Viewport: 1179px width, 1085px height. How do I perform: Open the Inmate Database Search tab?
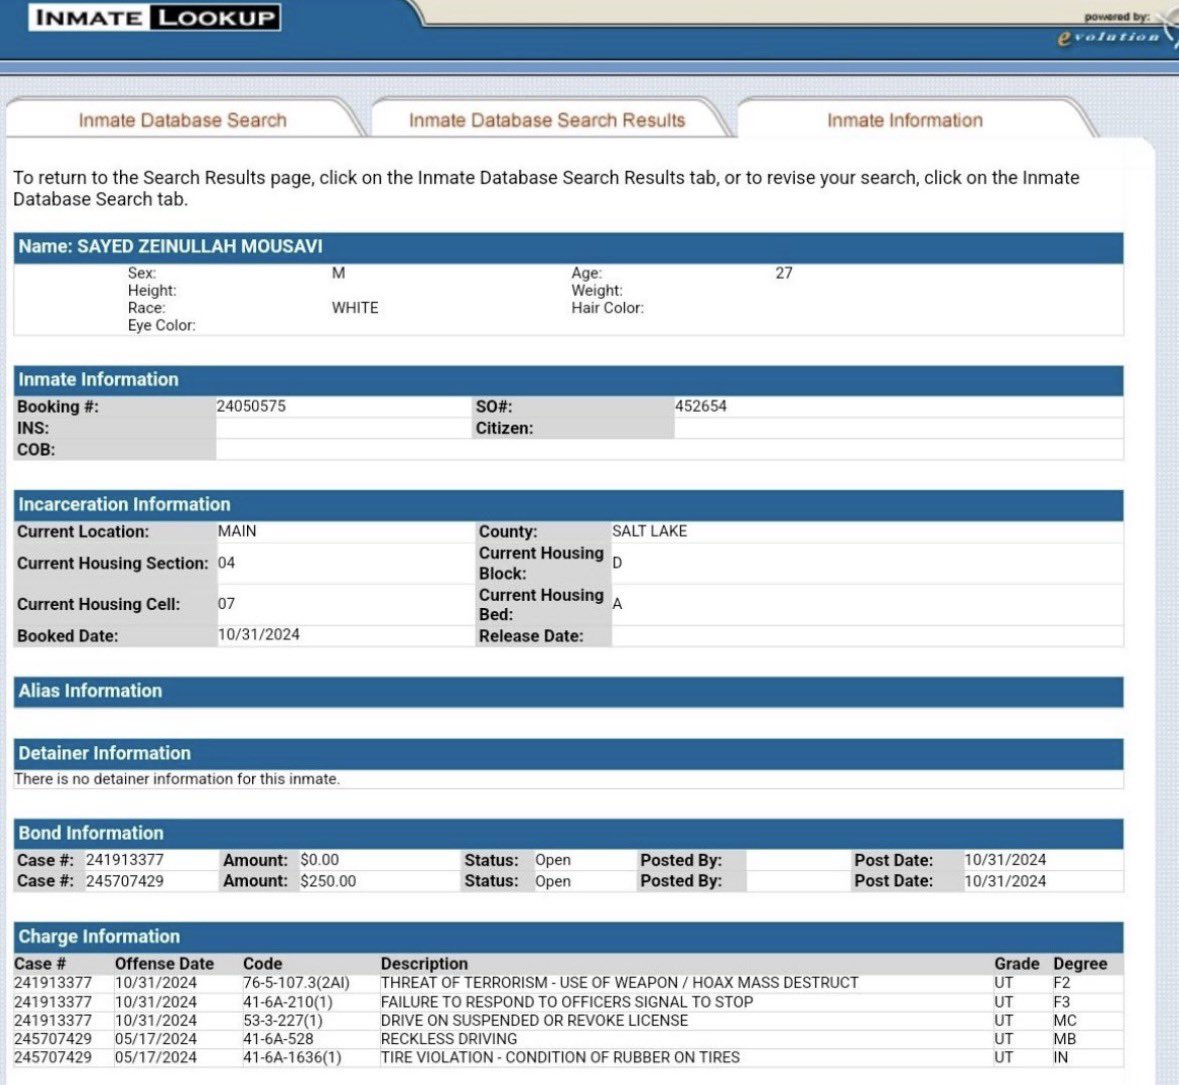point(183,120)
